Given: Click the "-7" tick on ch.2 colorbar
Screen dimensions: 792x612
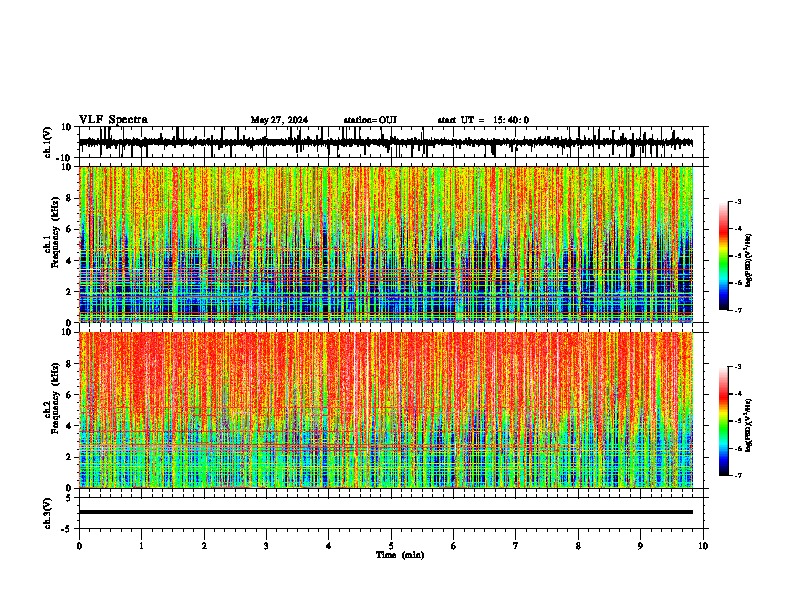Looking at the screenshot, I should point(737,475).
